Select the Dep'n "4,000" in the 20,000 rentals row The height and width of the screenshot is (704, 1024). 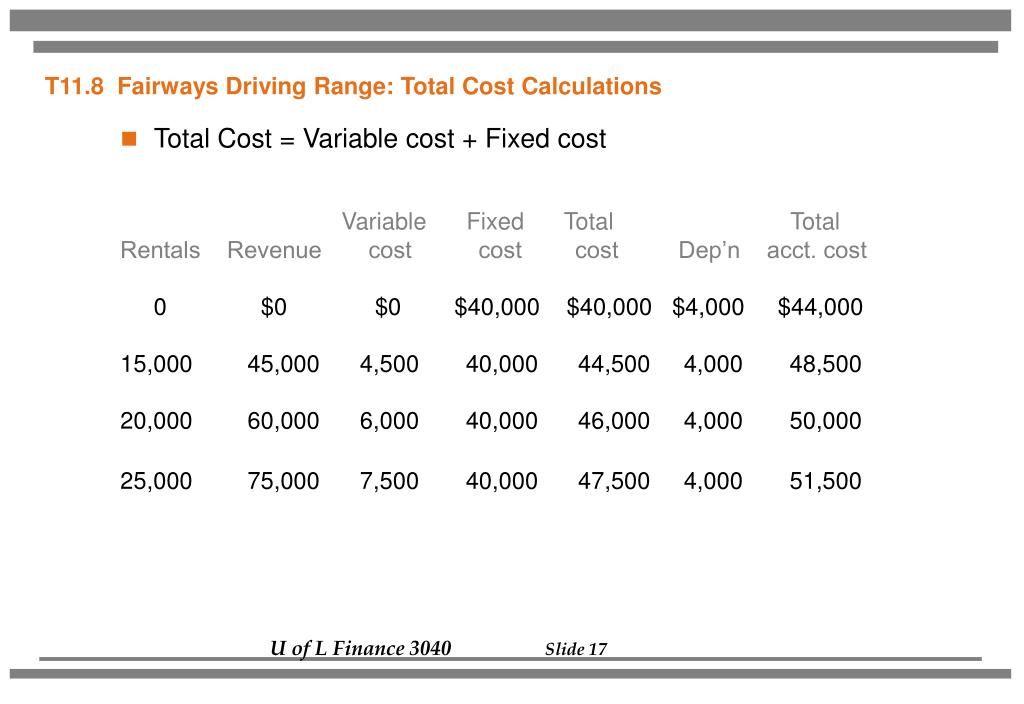713,421
